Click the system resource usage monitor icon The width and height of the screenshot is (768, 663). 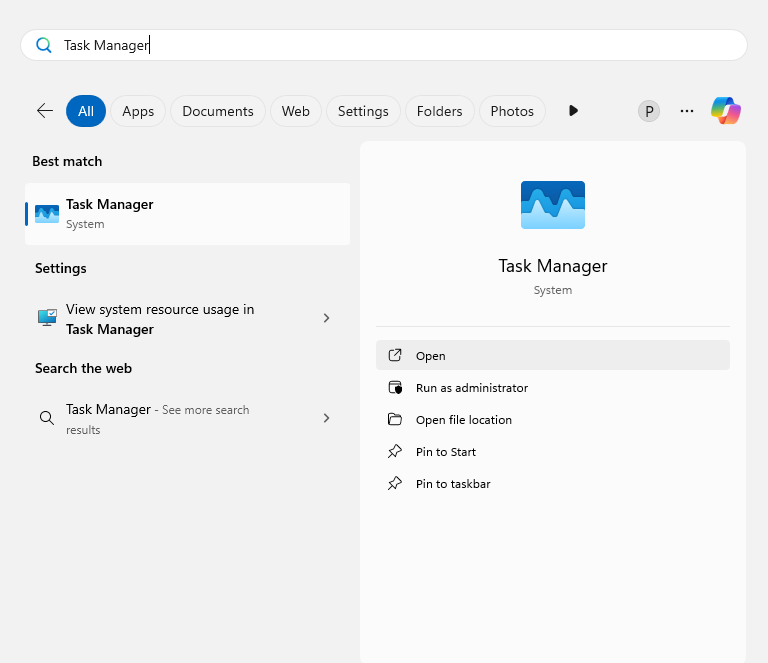click(x=47, y=318)
